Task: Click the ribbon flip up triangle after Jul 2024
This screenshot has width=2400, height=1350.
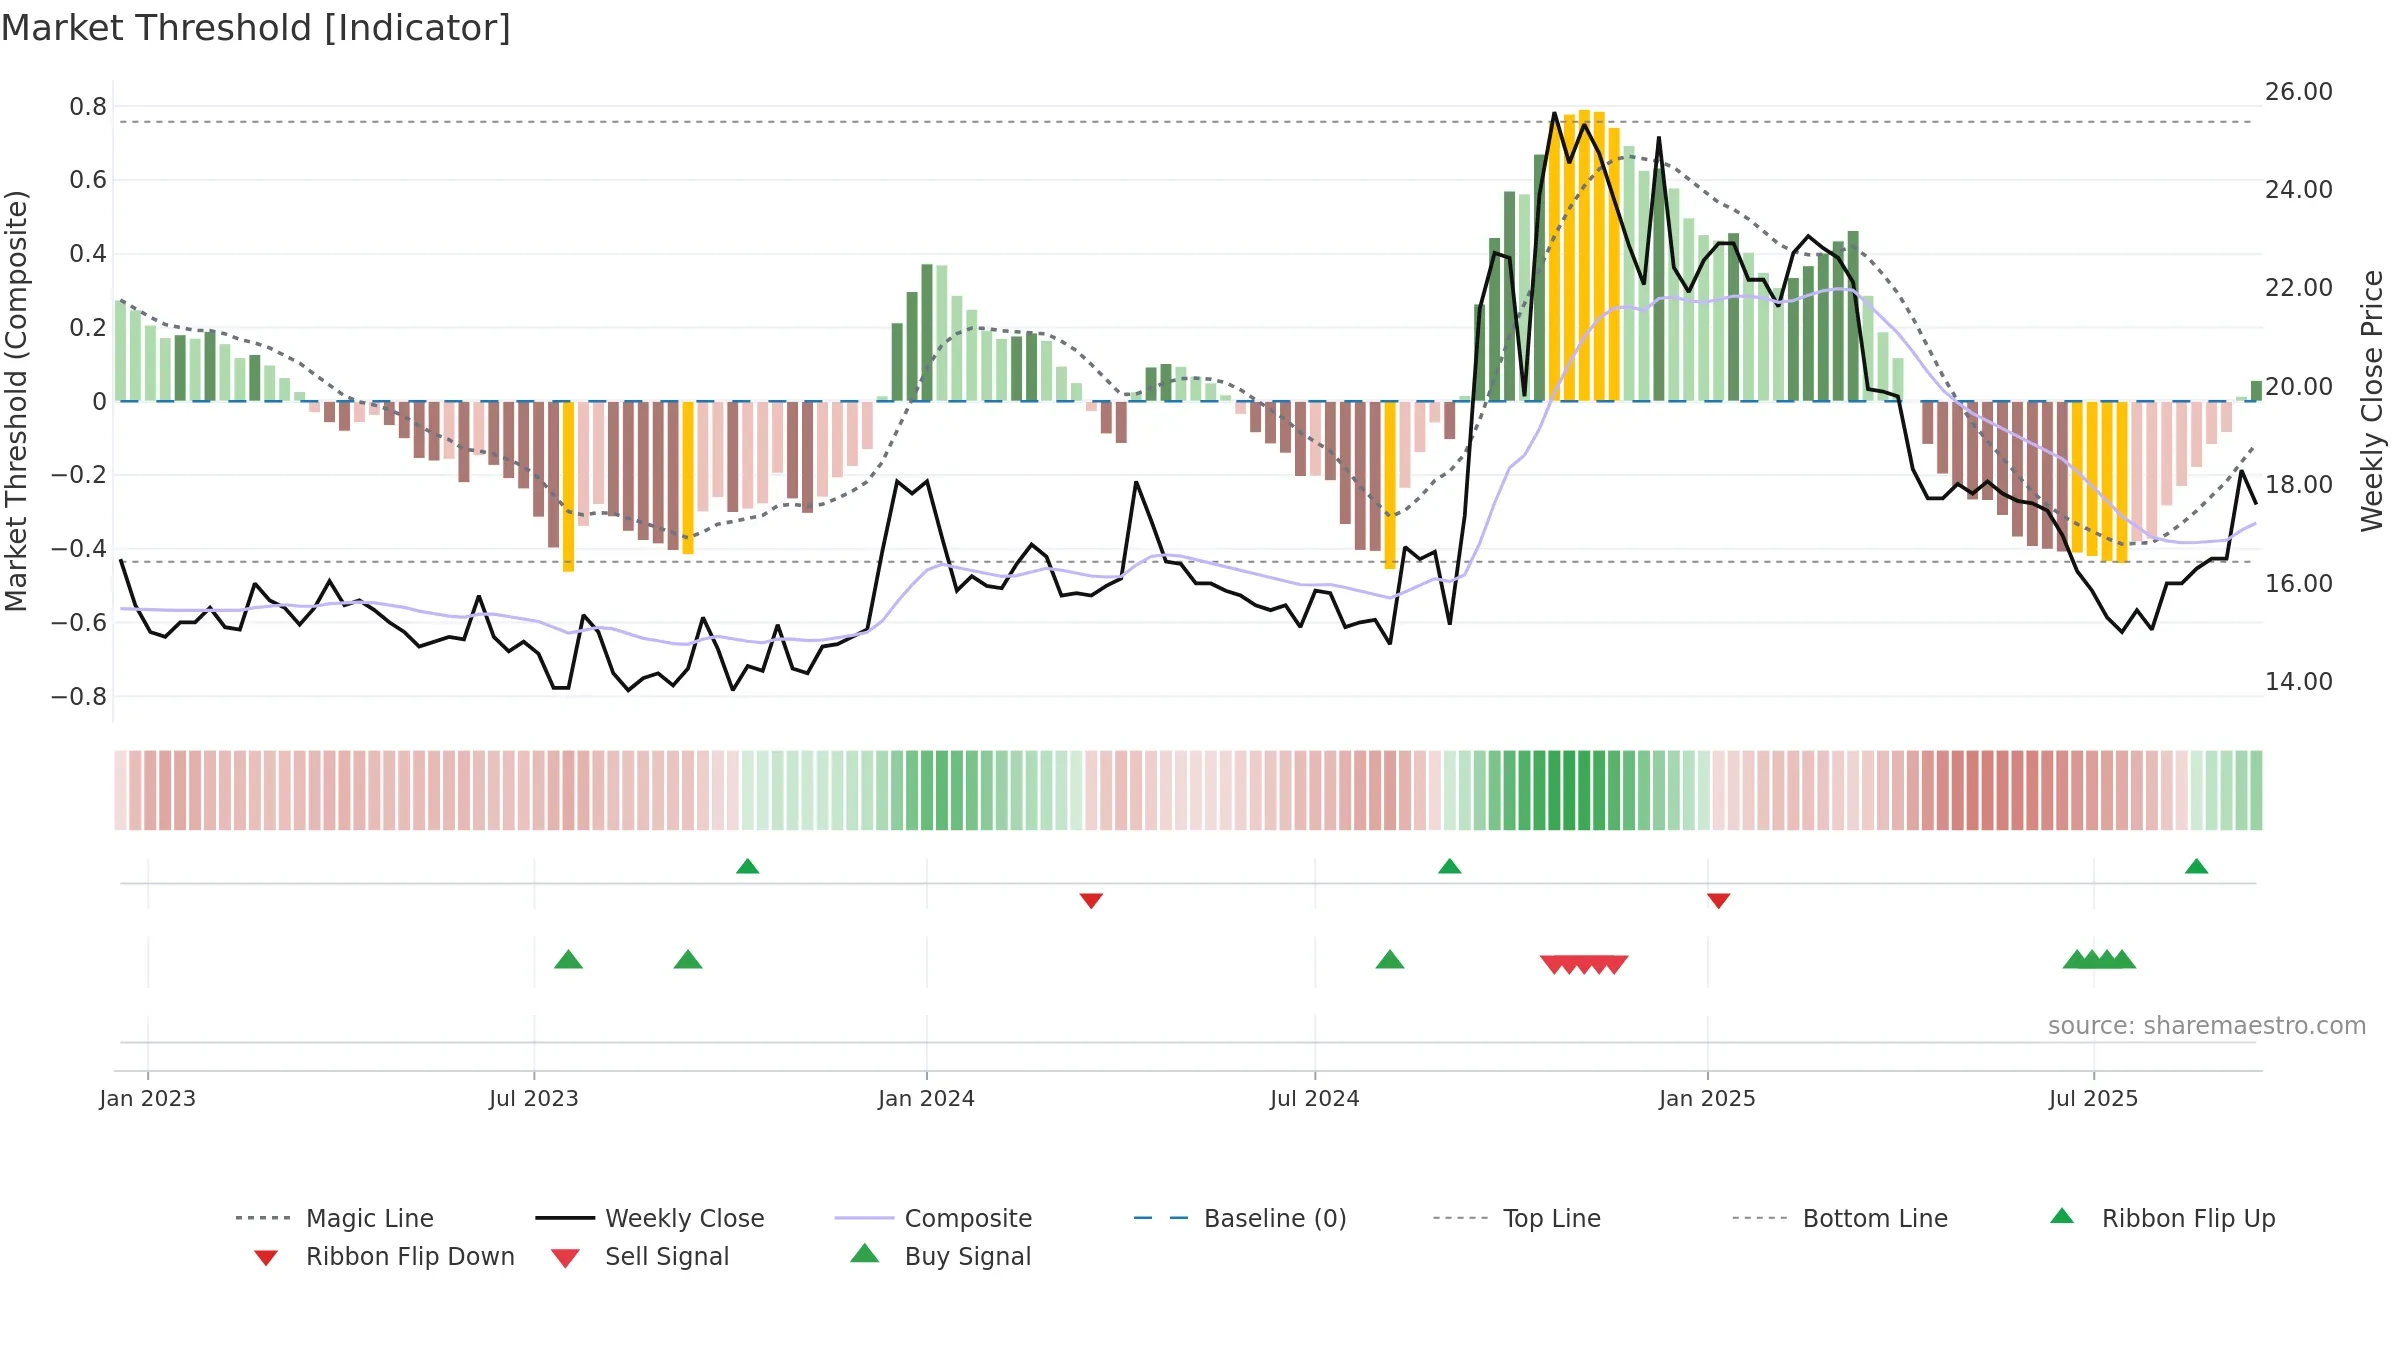Action: (1450, 866)
